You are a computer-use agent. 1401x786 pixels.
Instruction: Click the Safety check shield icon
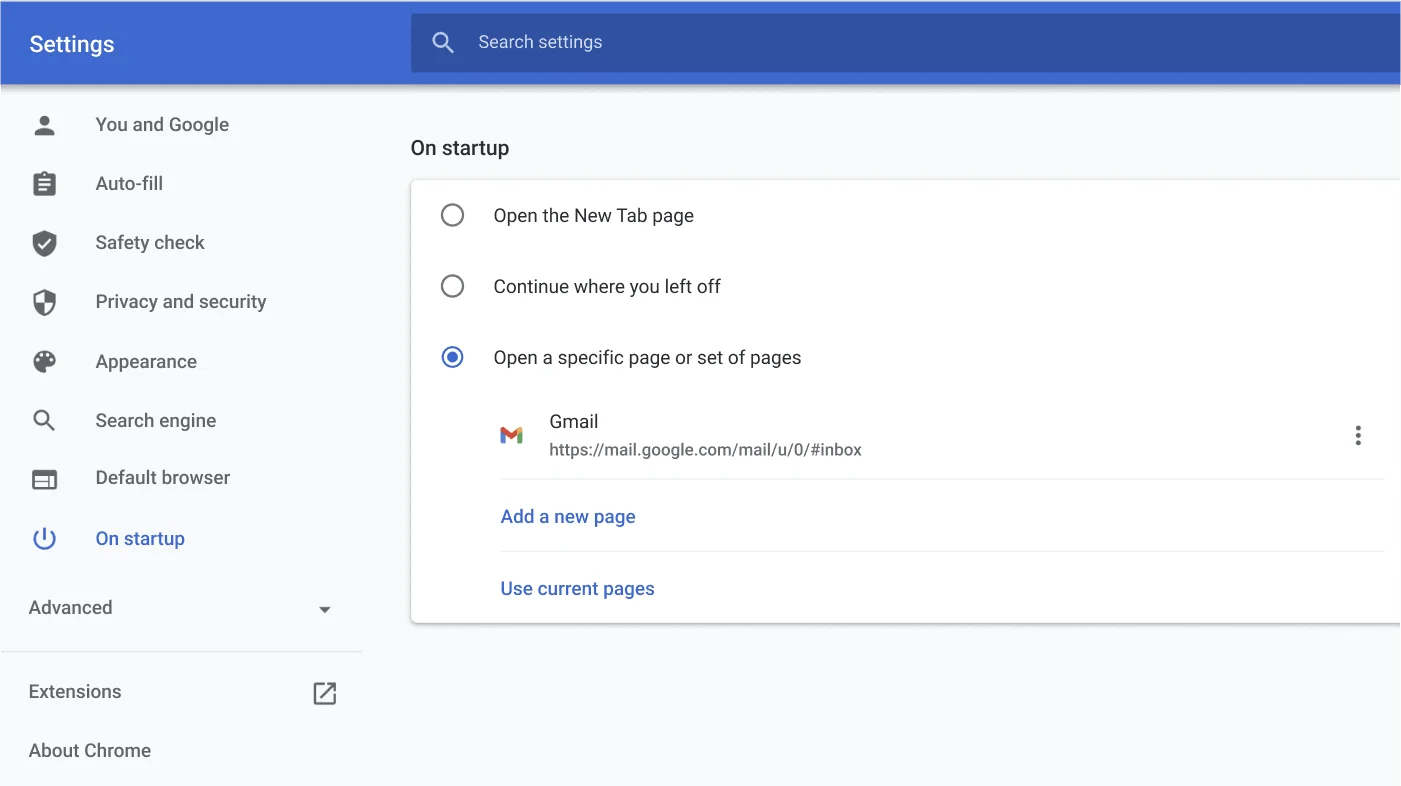pyautogui.click(x=44, y=242)
